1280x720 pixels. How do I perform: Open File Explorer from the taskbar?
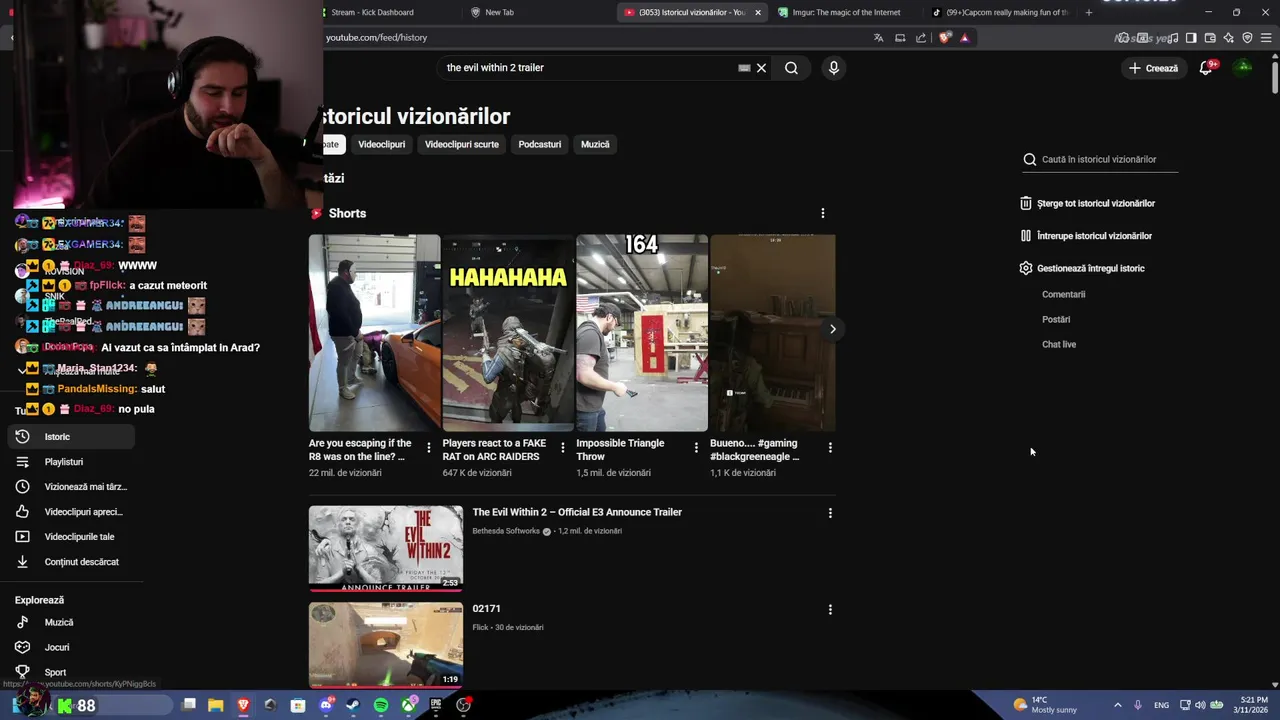[x=216, y=705]
